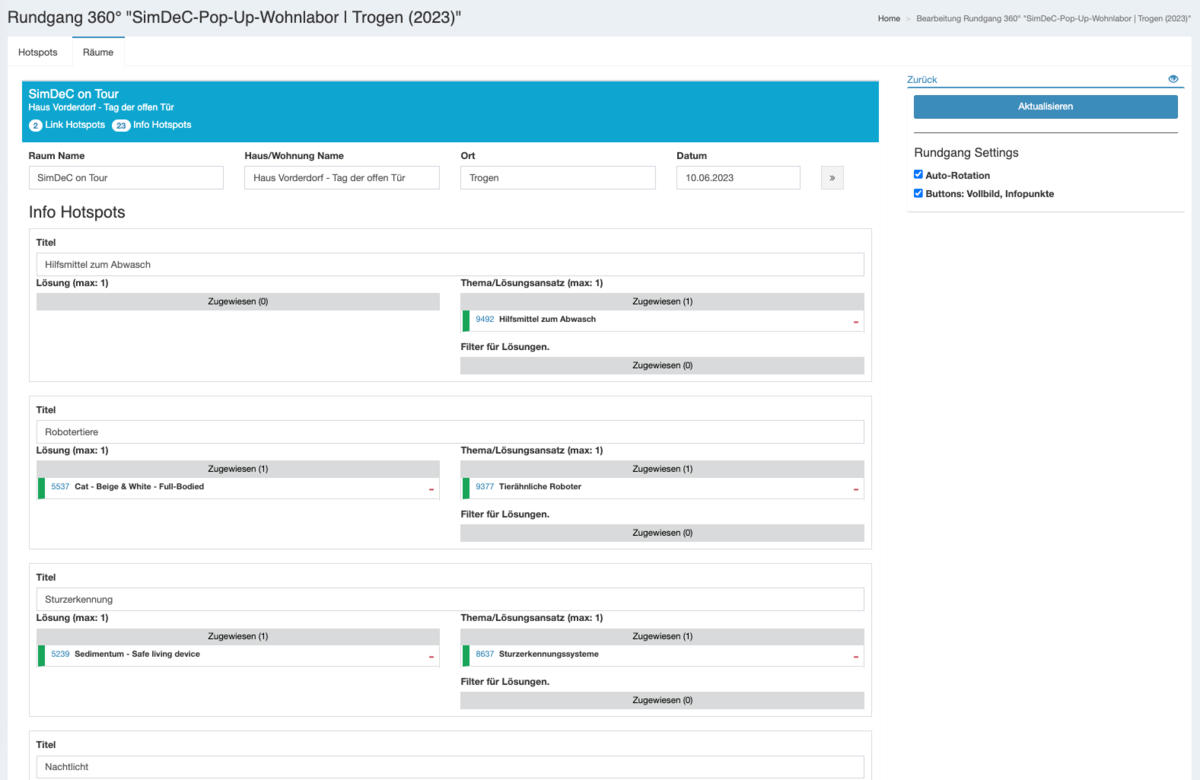Remove Sedimentum - Safe living device via minus
The image size is (1200, 780).
point(432,657)
